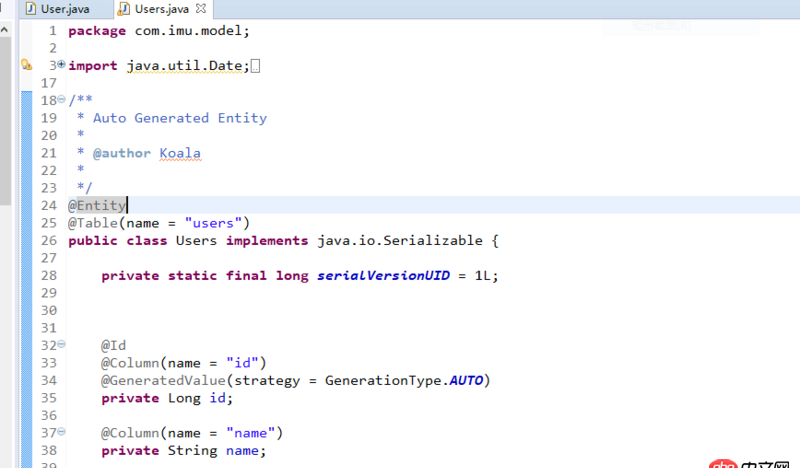Click the "id" string on line 33

click(242, 363)
